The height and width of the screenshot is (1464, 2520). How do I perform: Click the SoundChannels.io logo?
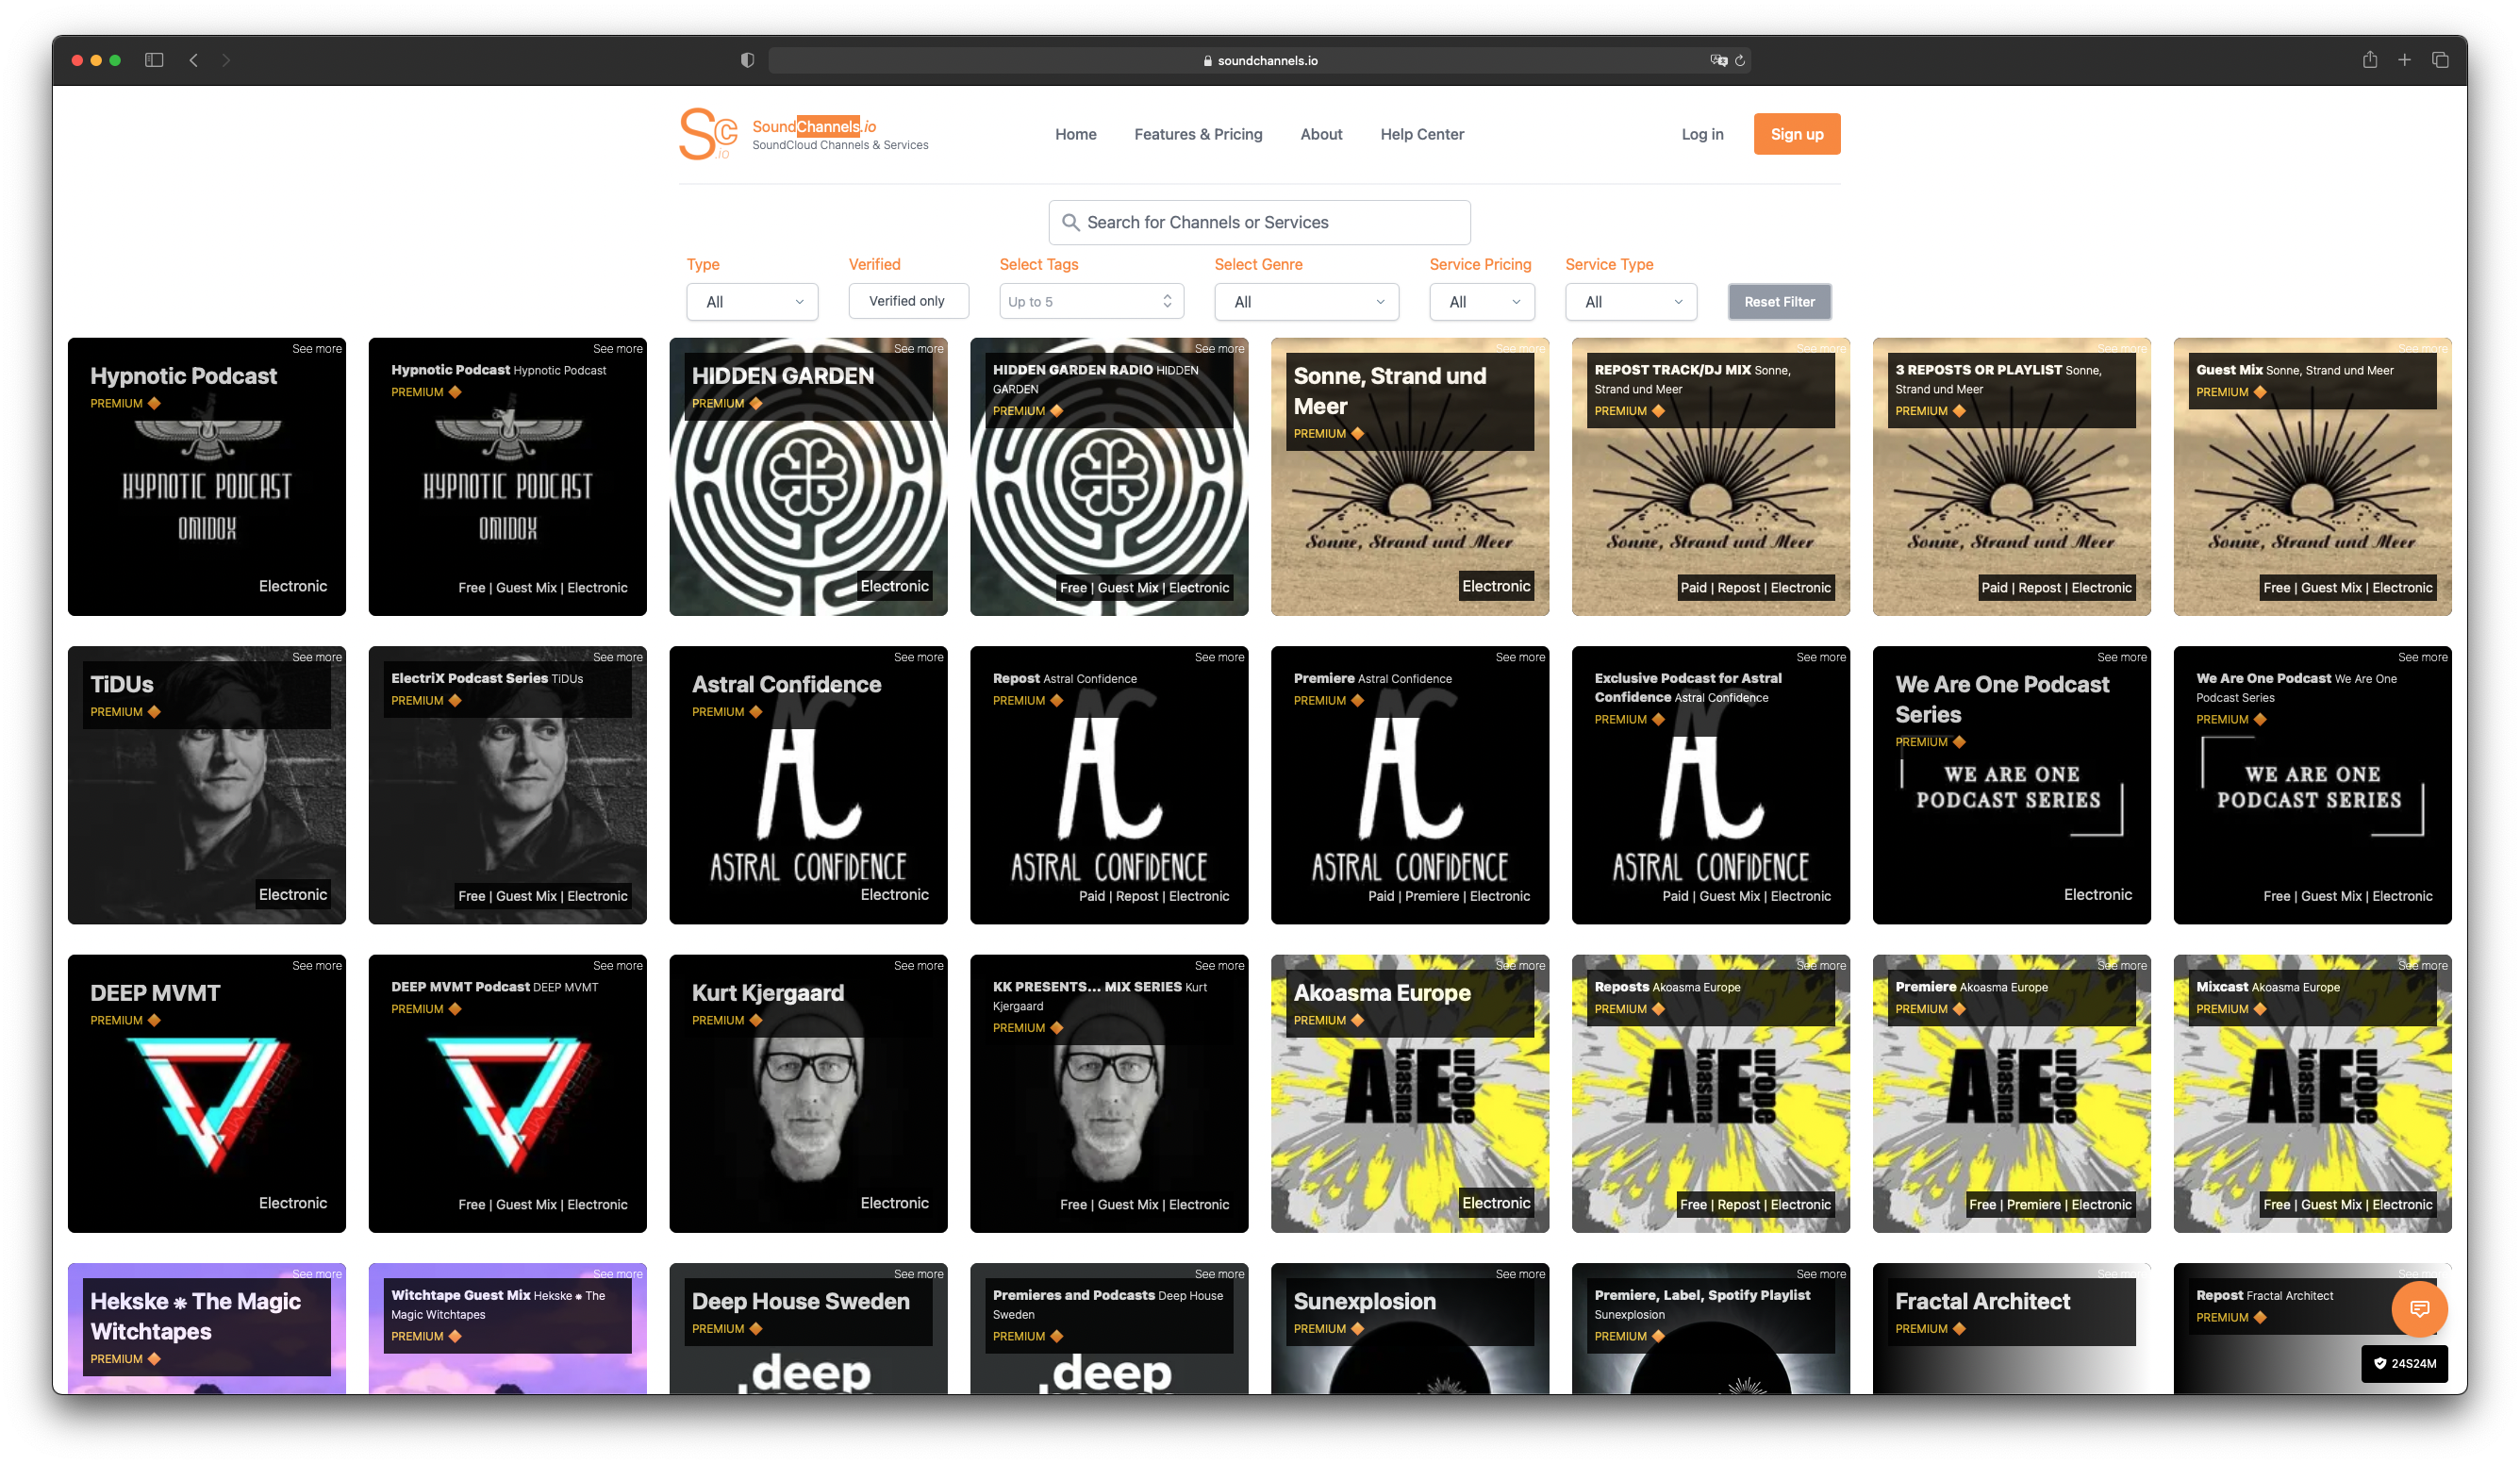click(x=804, y=134)
